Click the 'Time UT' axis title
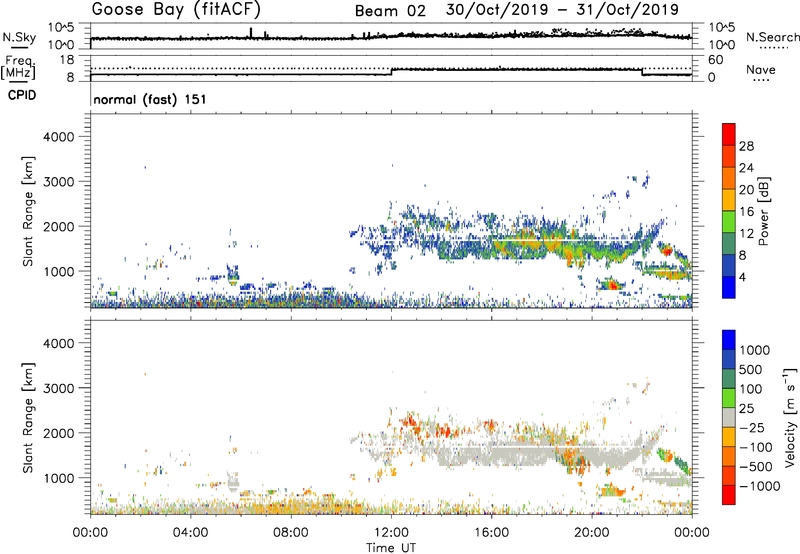This screenshot has height=554, width=800. [391, 547]
